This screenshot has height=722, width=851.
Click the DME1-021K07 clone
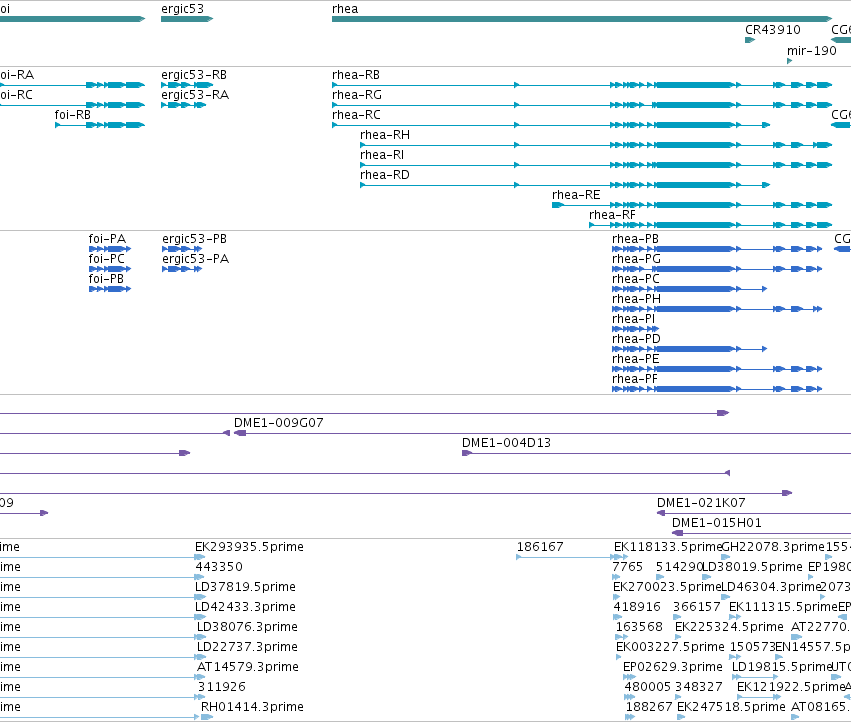point(754,513)
